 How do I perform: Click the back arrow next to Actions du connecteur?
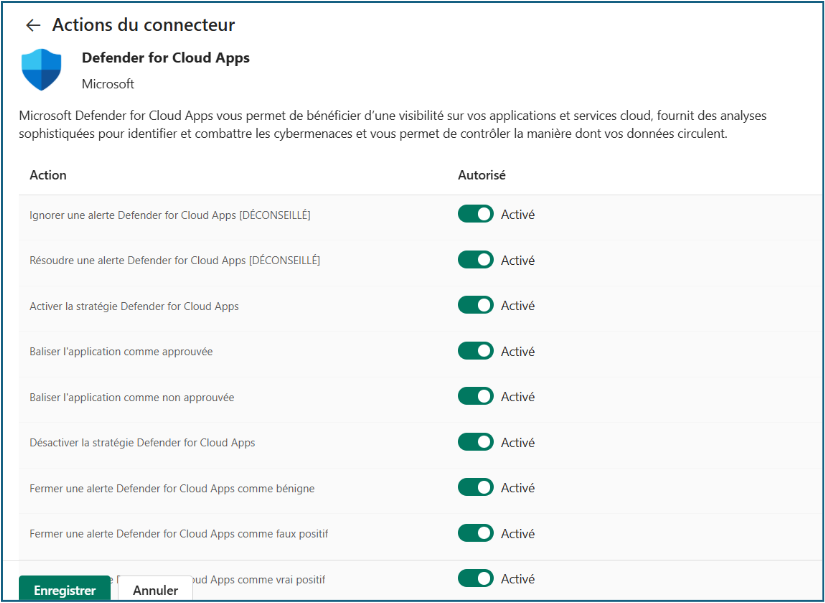(33, 25)
